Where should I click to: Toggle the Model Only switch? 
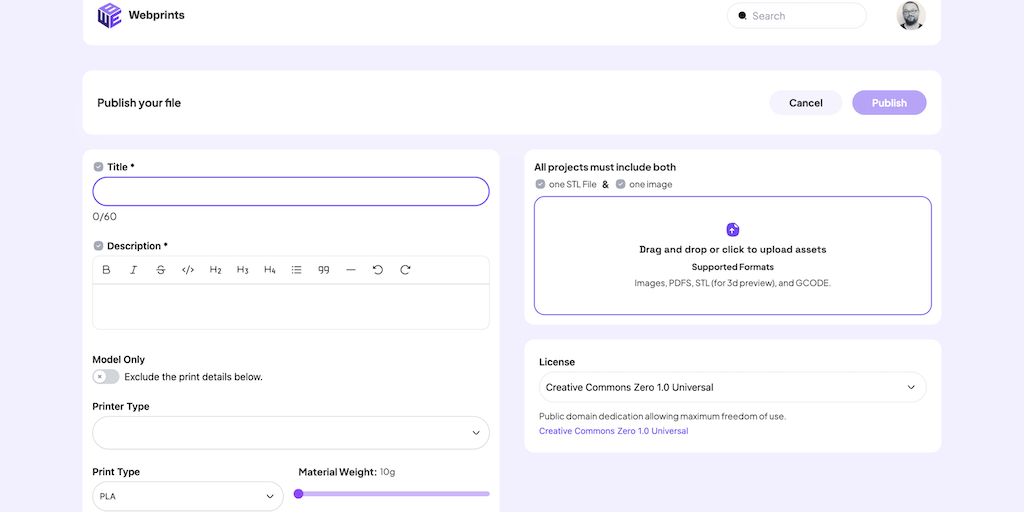tap(105, 377)
